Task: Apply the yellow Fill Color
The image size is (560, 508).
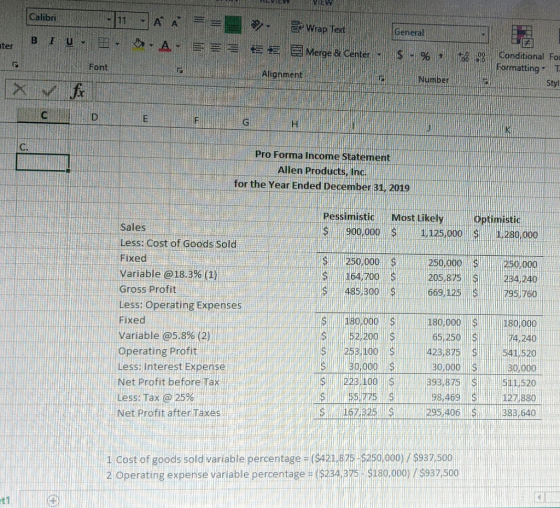Action: (139, 45)
